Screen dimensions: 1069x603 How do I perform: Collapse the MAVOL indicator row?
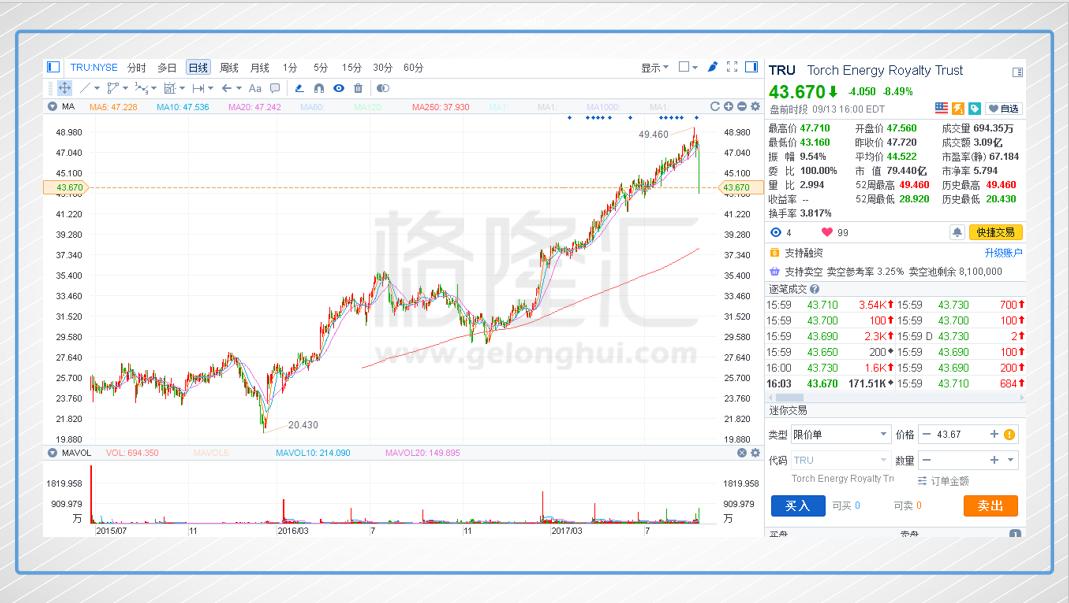click(x=52, y=453)
